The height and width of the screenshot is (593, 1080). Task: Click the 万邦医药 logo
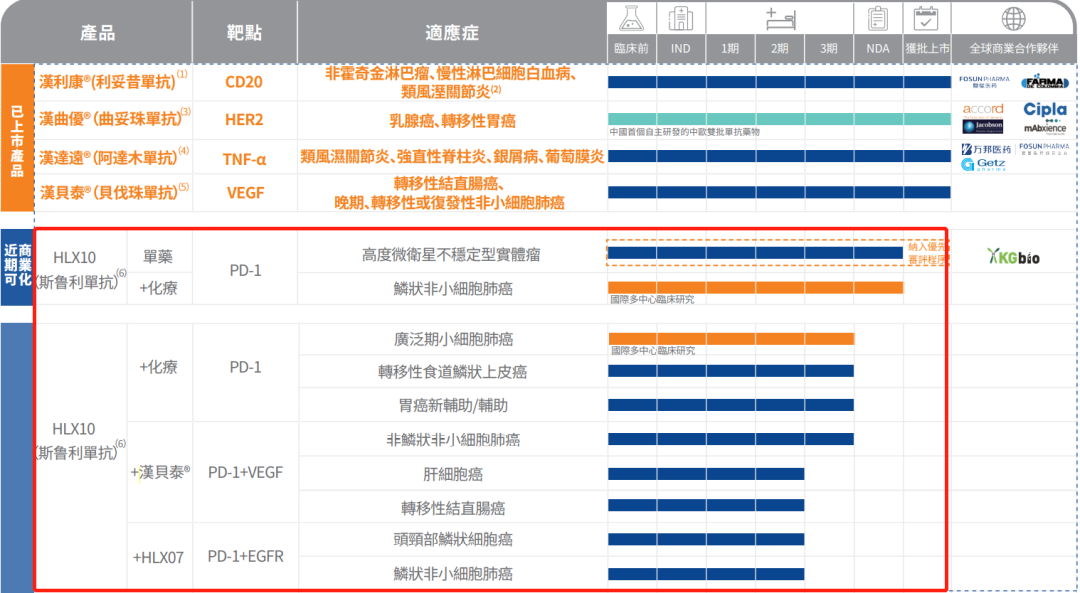click(986, 149)
